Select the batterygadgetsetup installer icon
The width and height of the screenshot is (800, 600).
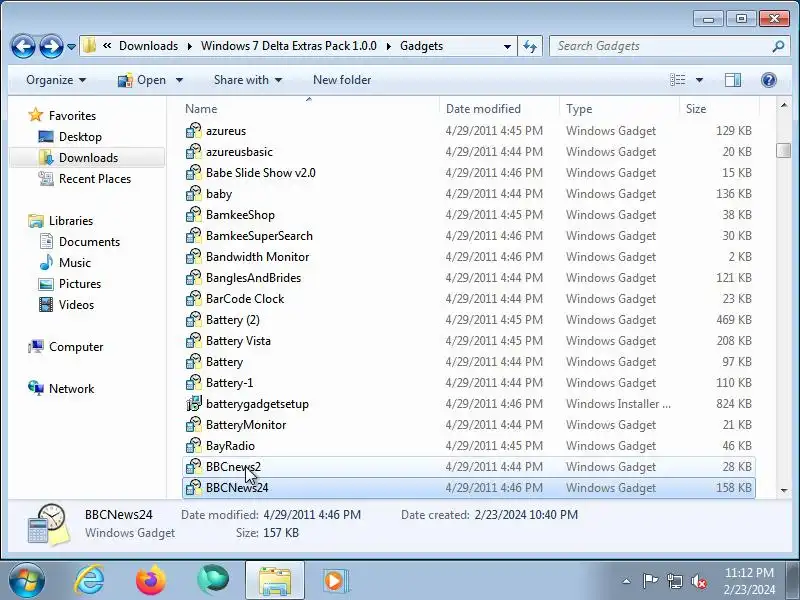point(193,404)
